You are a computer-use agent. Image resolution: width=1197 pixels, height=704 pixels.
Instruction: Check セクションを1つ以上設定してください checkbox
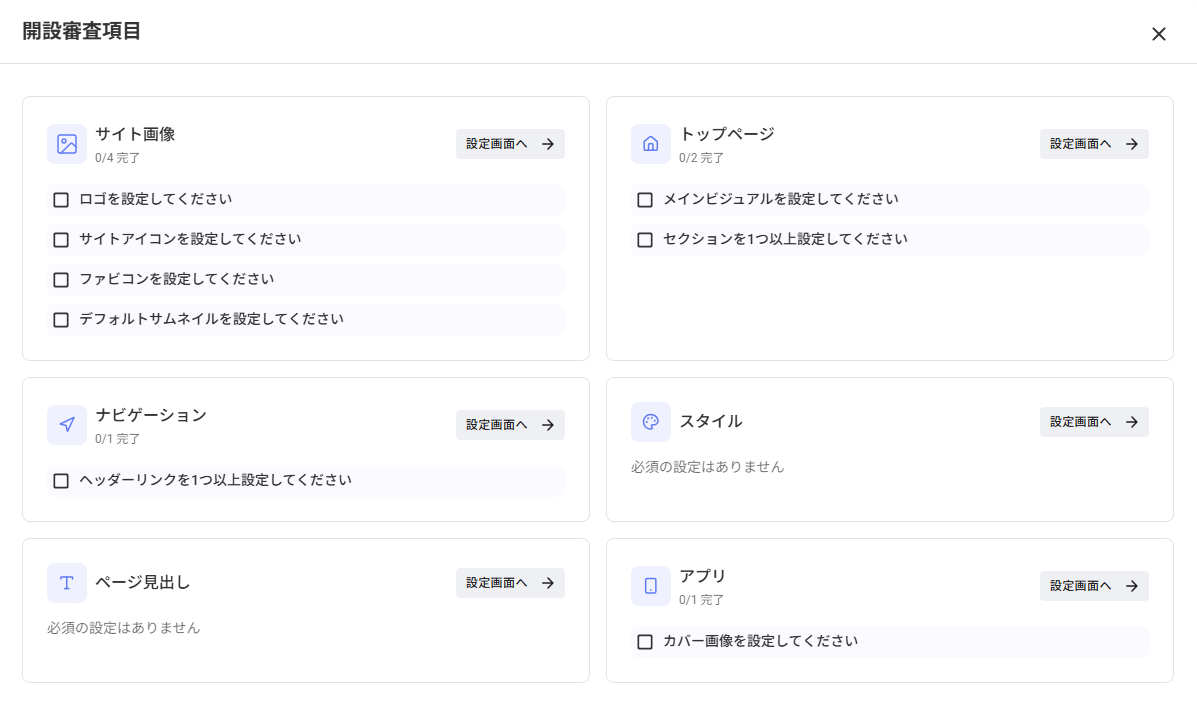point(645,240)
